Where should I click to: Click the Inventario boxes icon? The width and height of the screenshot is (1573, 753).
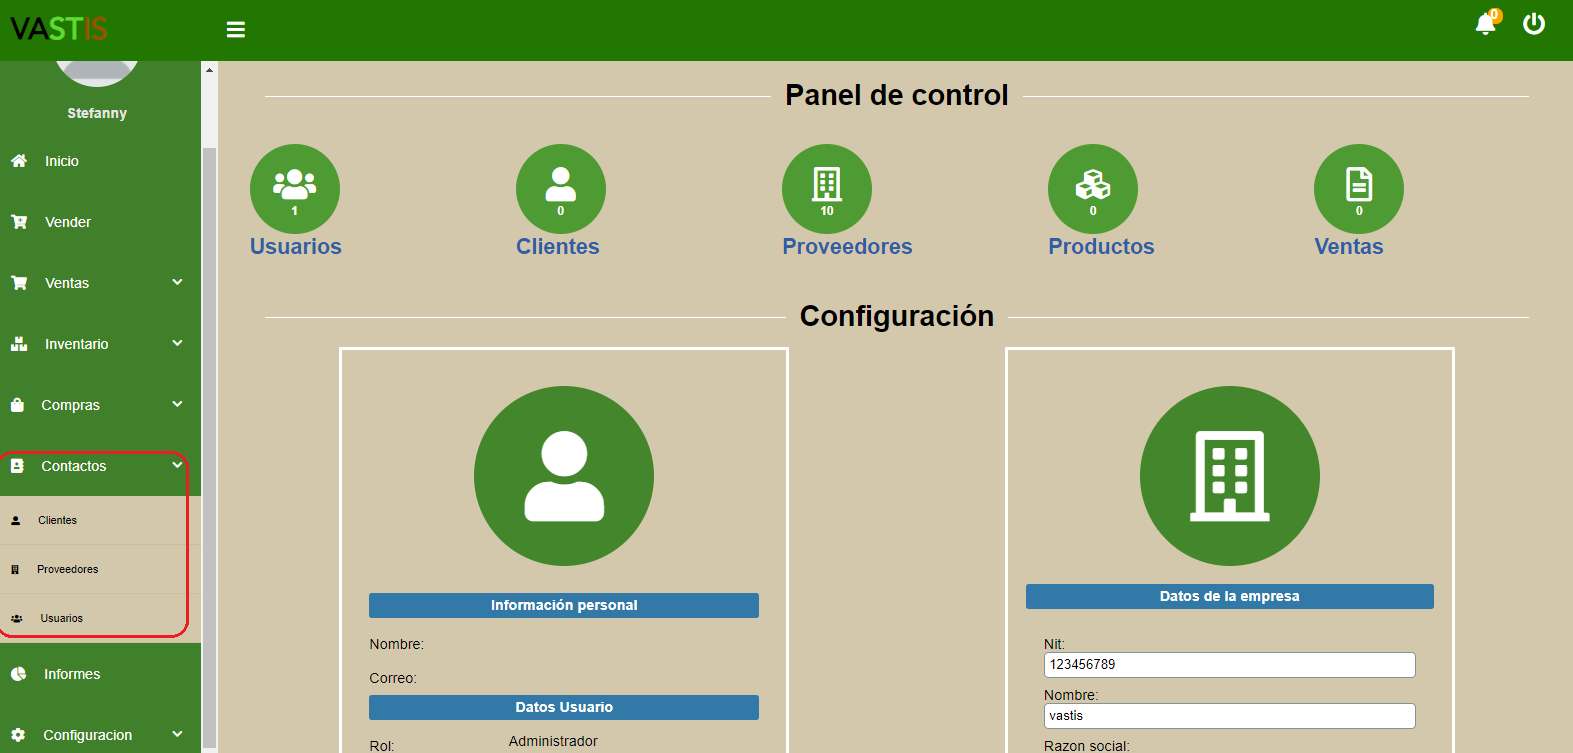(x=18, y=344)
